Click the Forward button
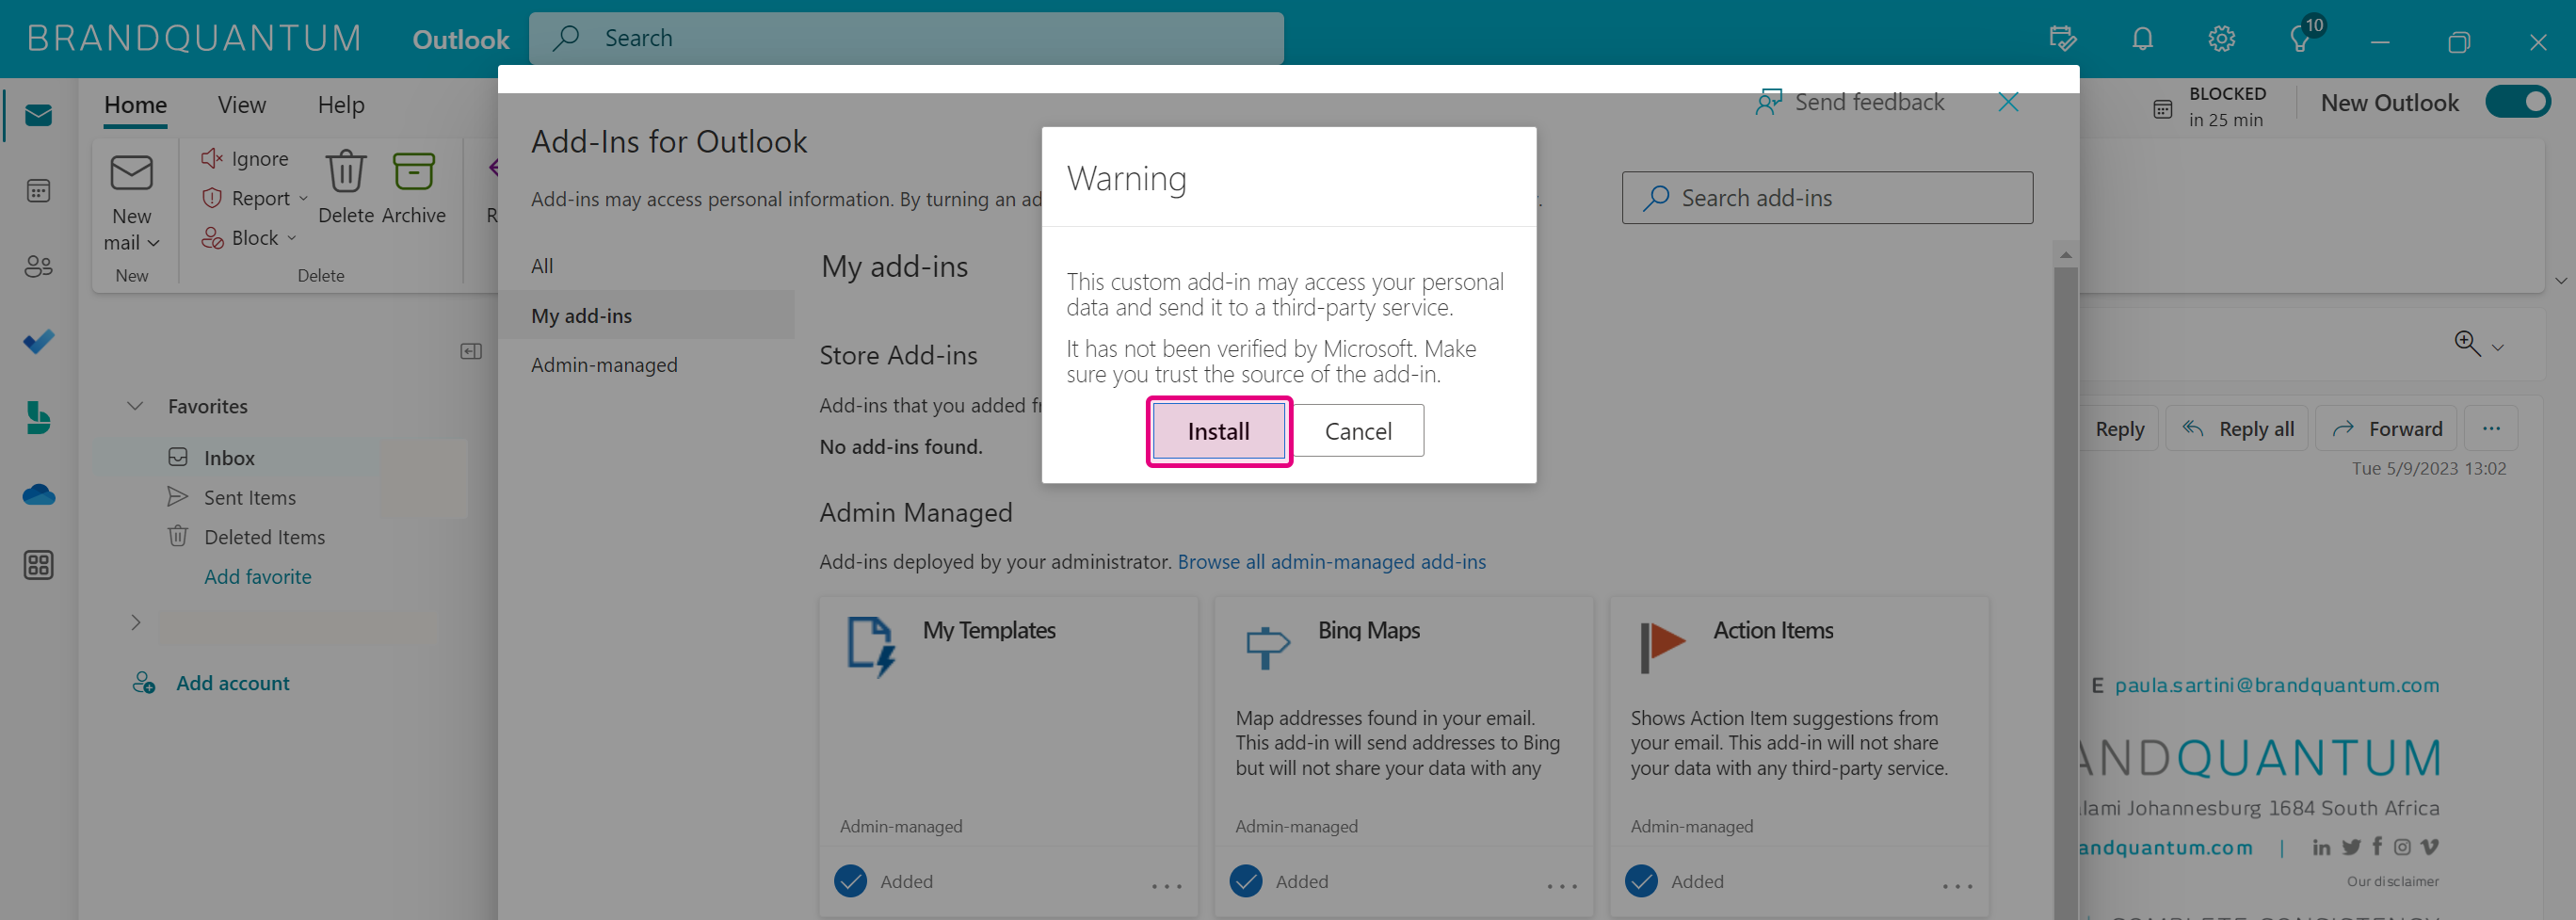The image size is (2576, 920). tap(2386, 429)
